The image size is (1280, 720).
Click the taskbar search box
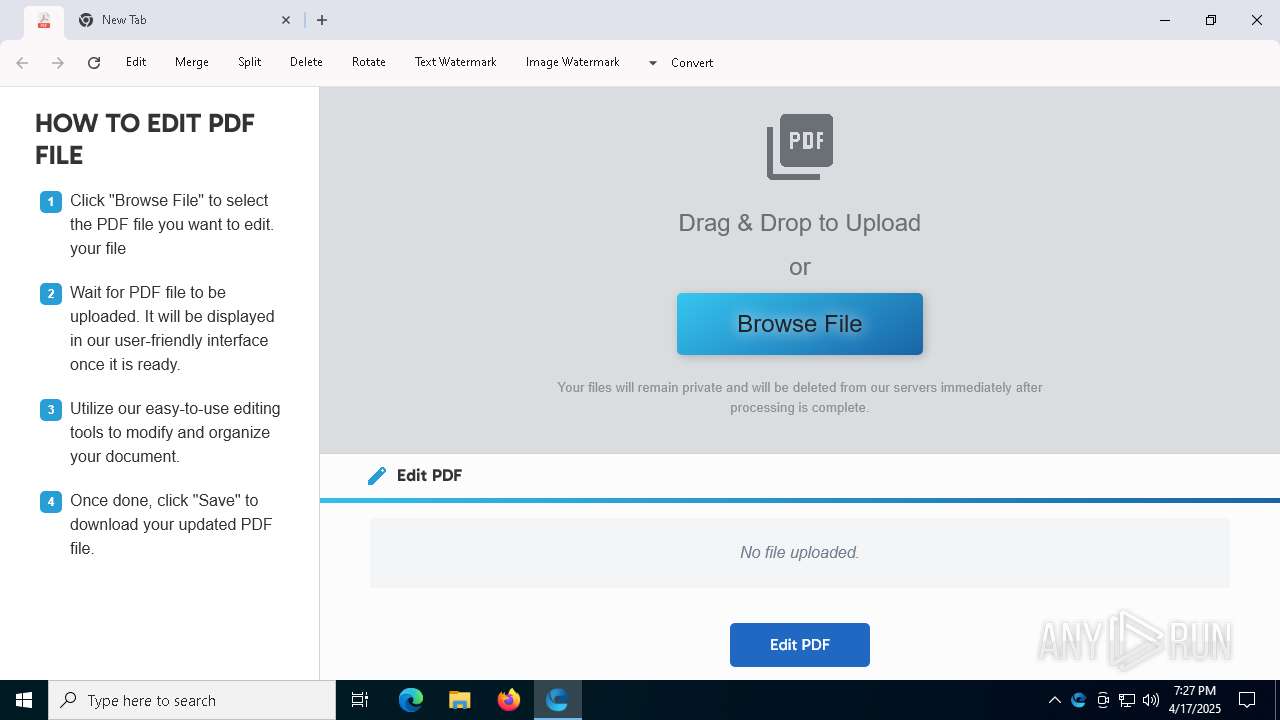point(192,700)
